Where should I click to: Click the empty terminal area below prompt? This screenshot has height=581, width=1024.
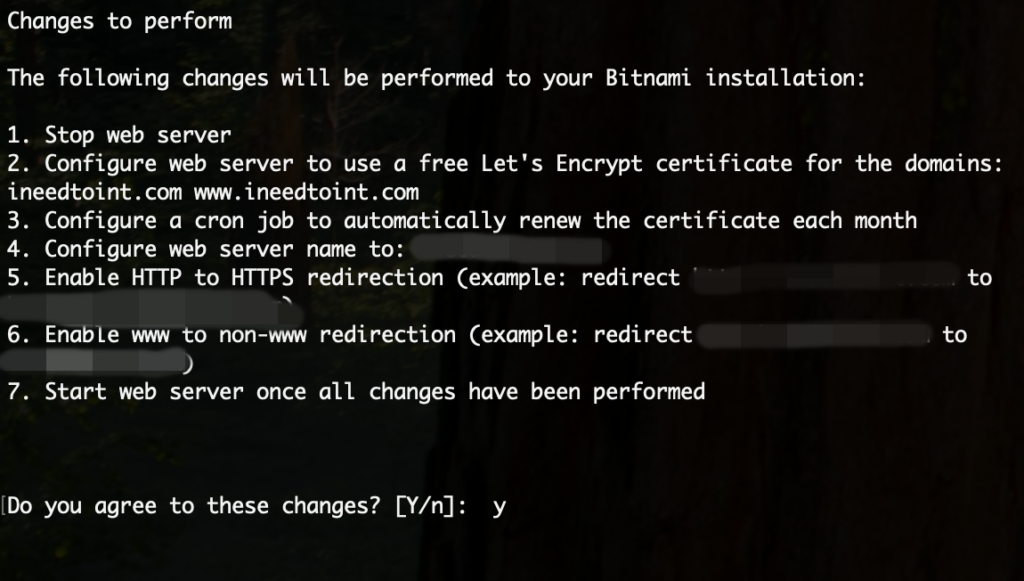click(x=512, y=552)
